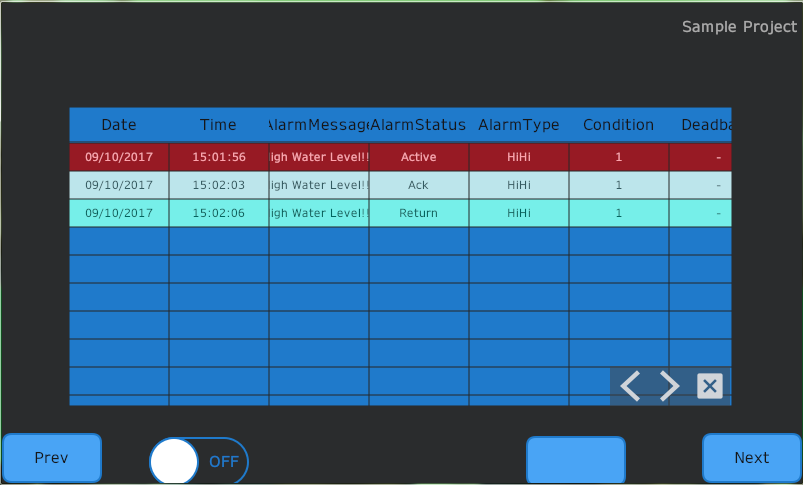Click the Condition column header
Screen dimensions: 803x485
click(x=619, y=125)
